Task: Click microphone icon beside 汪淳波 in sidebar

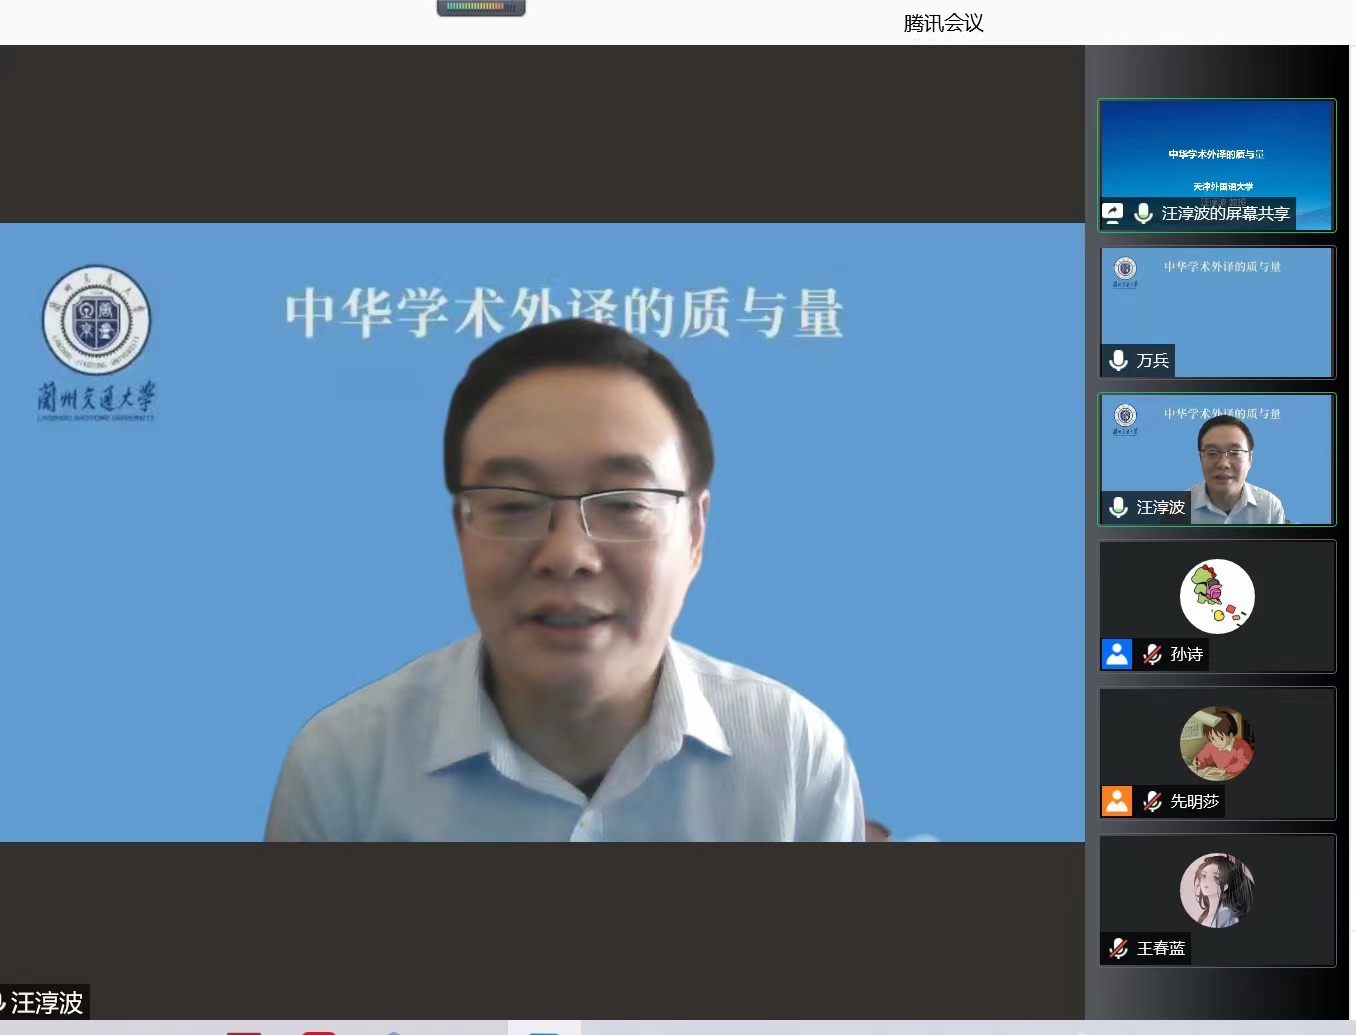Action: coord(1119,507)
